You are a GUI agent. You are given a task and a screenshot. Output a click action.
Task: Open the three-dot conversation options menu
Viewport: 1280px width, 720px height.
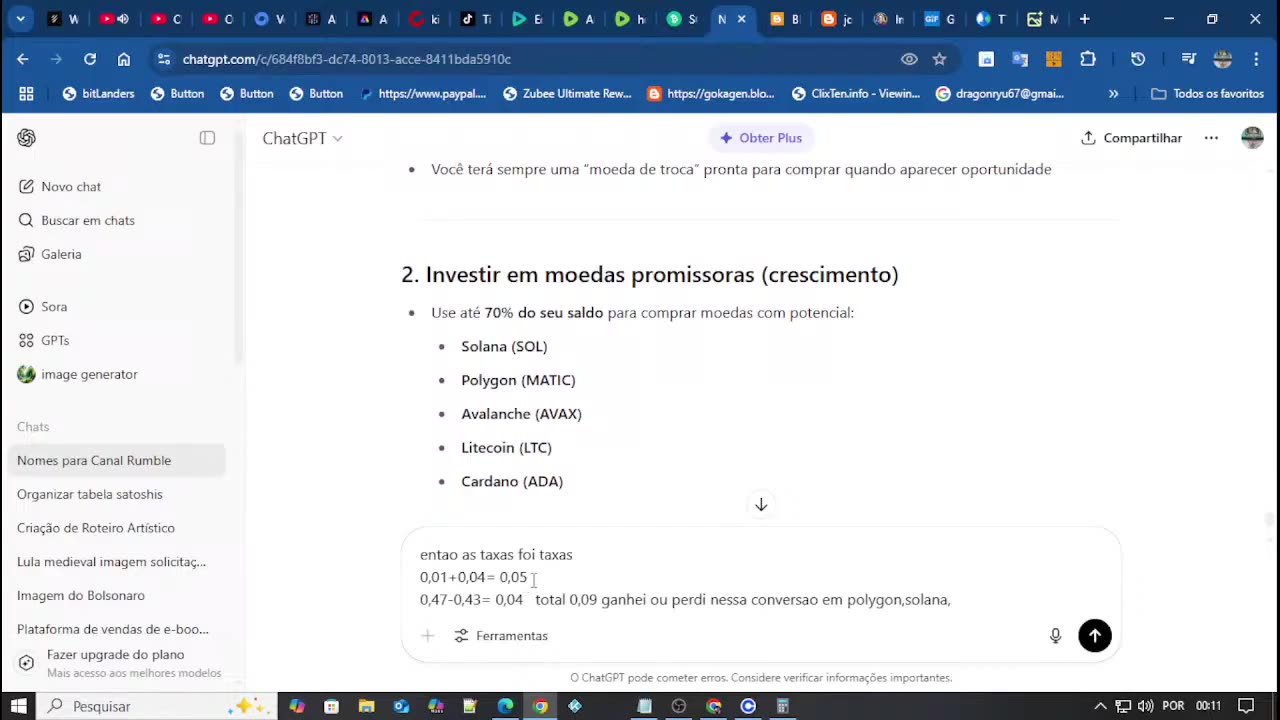1211,138
